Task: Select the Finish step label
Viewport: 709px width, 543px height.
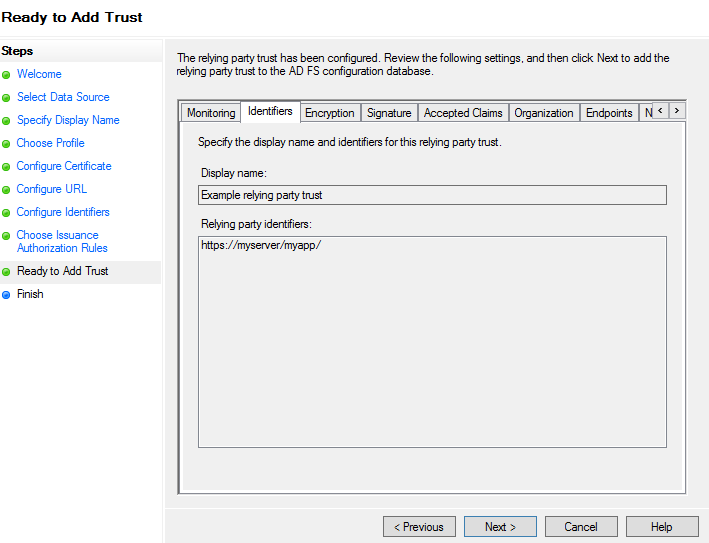Action: click(30, 294)
